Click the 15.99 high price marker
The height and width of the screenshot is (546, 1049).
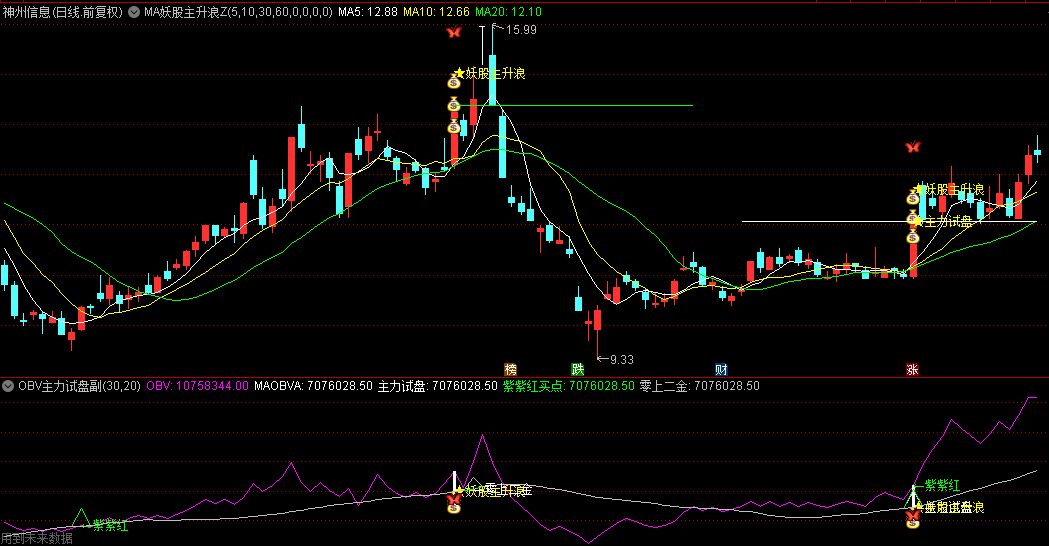tap(521, 30)
